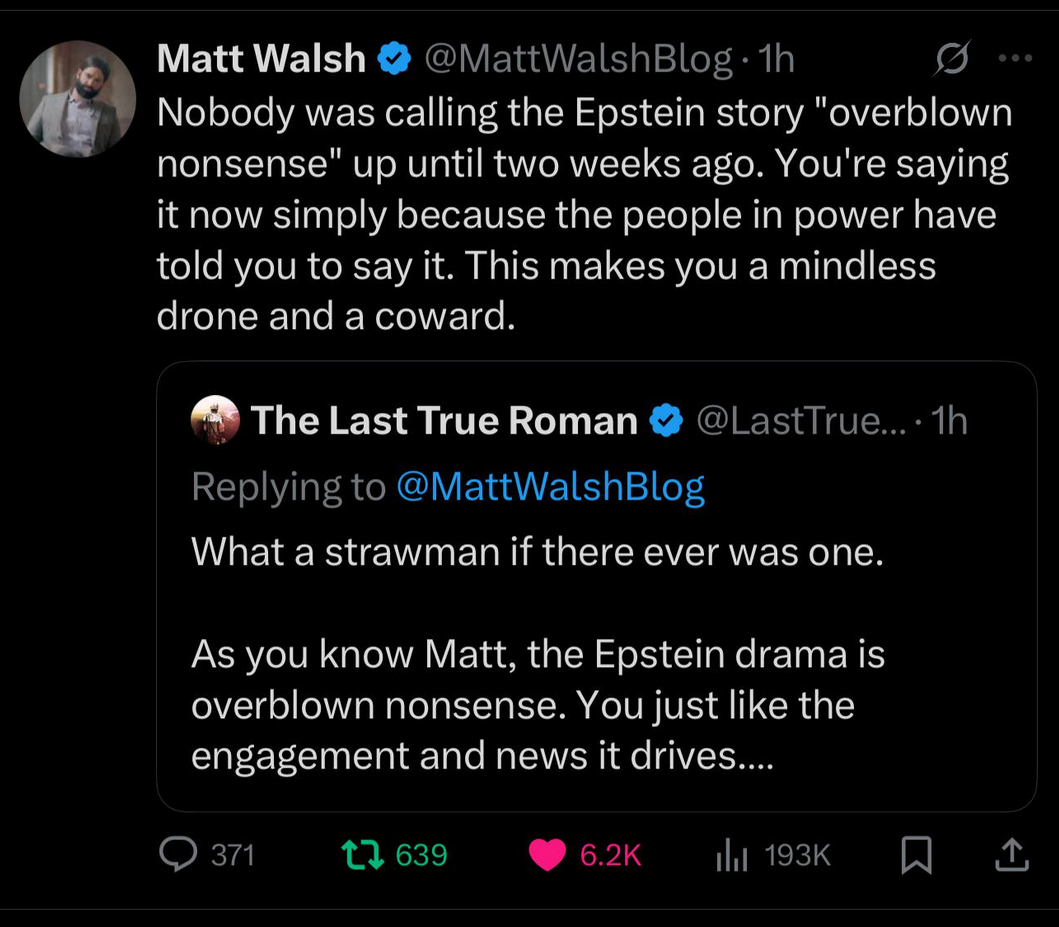Click the Matt Walsh display name

[261, 59]
